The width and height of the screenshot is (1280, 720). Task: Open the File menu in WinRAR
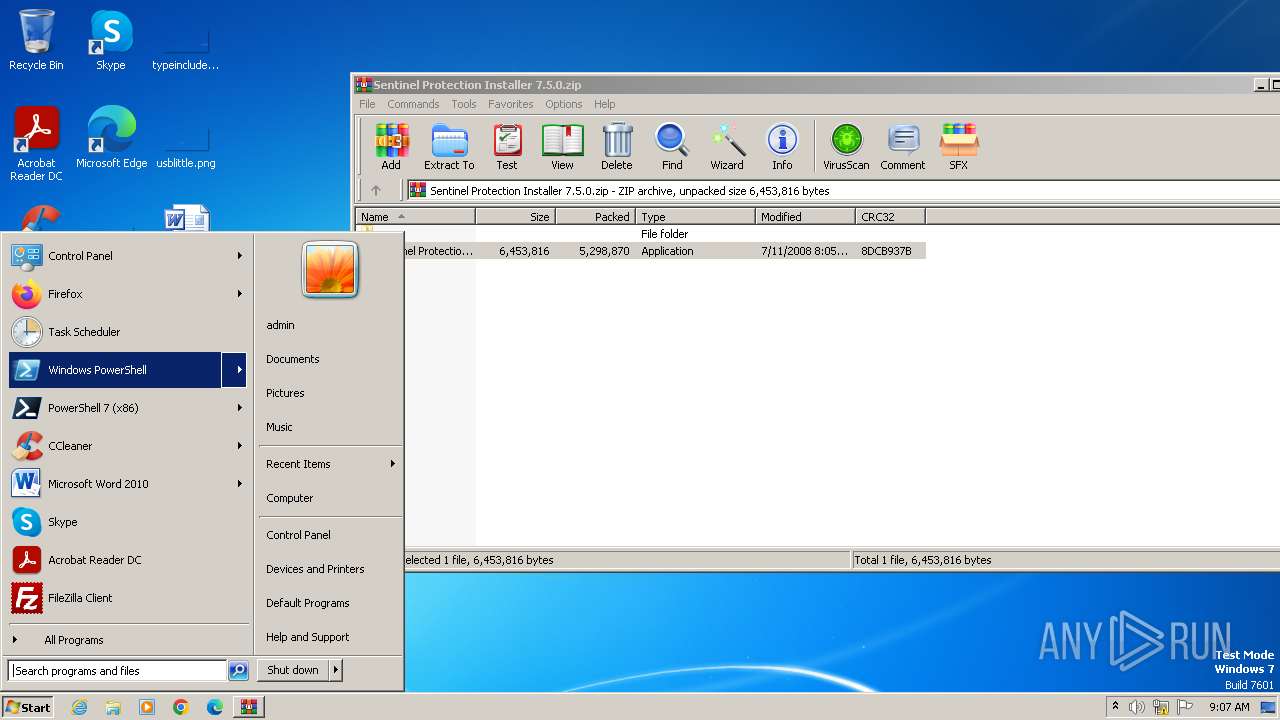(x=367, y=104)
